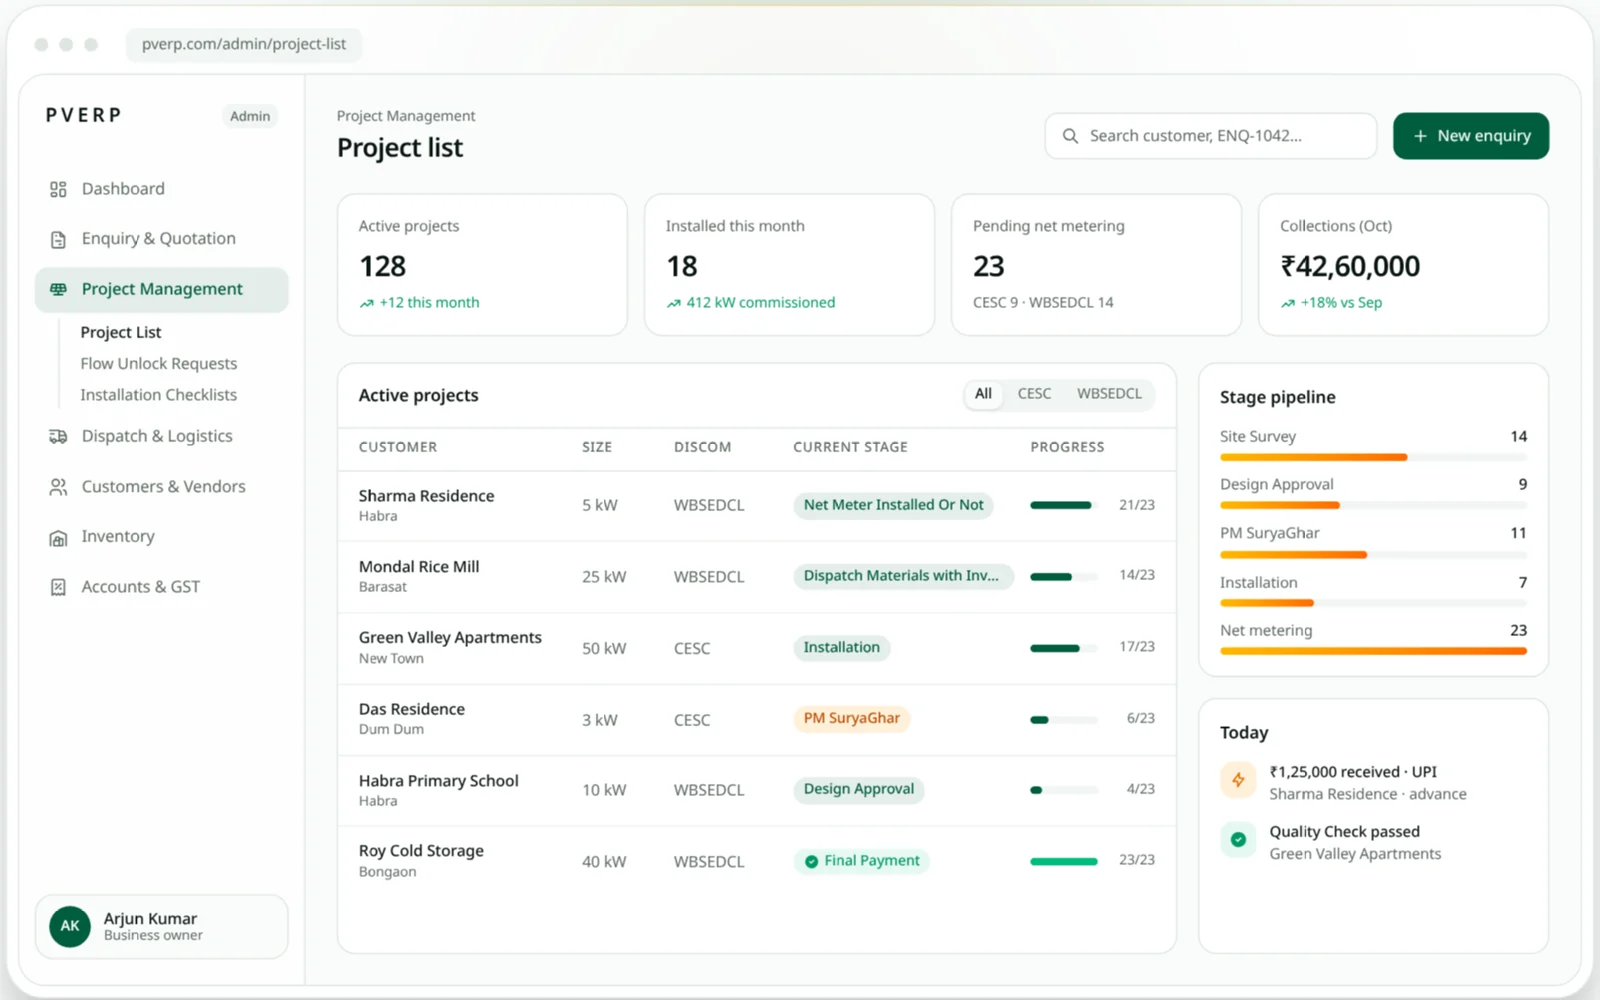
Task: Select the Mondal Rice Mill customer name
Action: click(x=419, y=567)
